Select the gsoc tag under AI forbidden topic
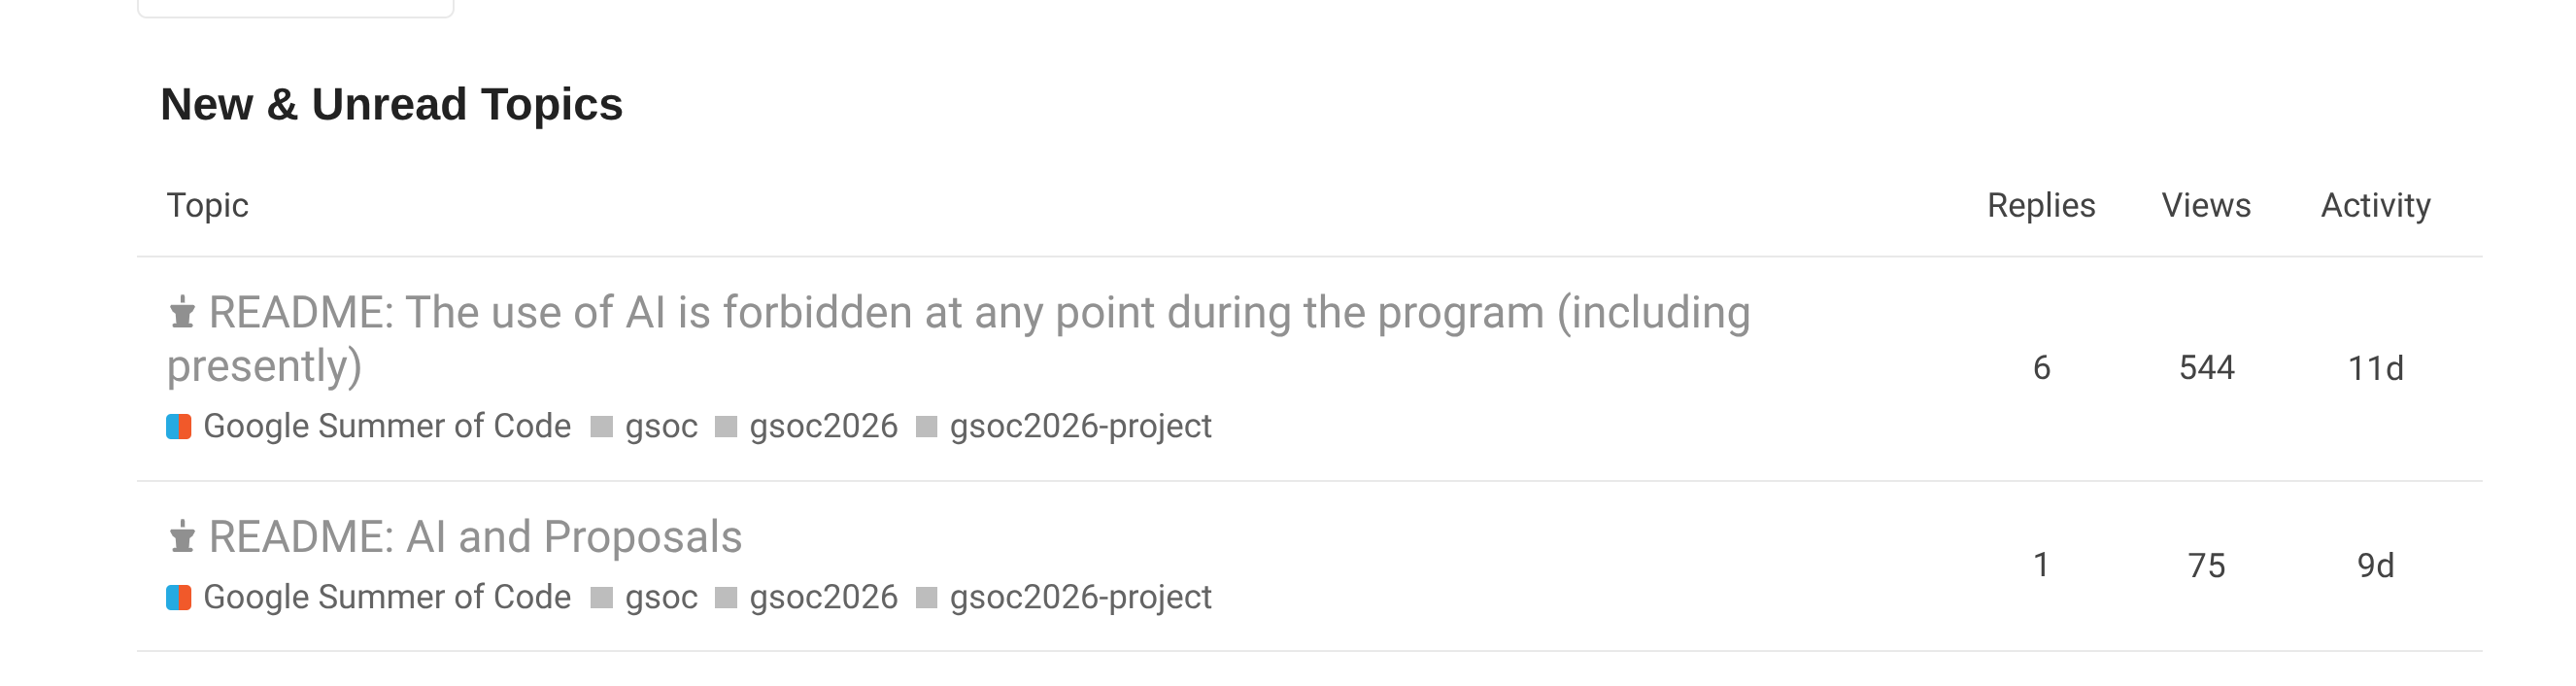2576x686 pixels. tap(660, 427)
